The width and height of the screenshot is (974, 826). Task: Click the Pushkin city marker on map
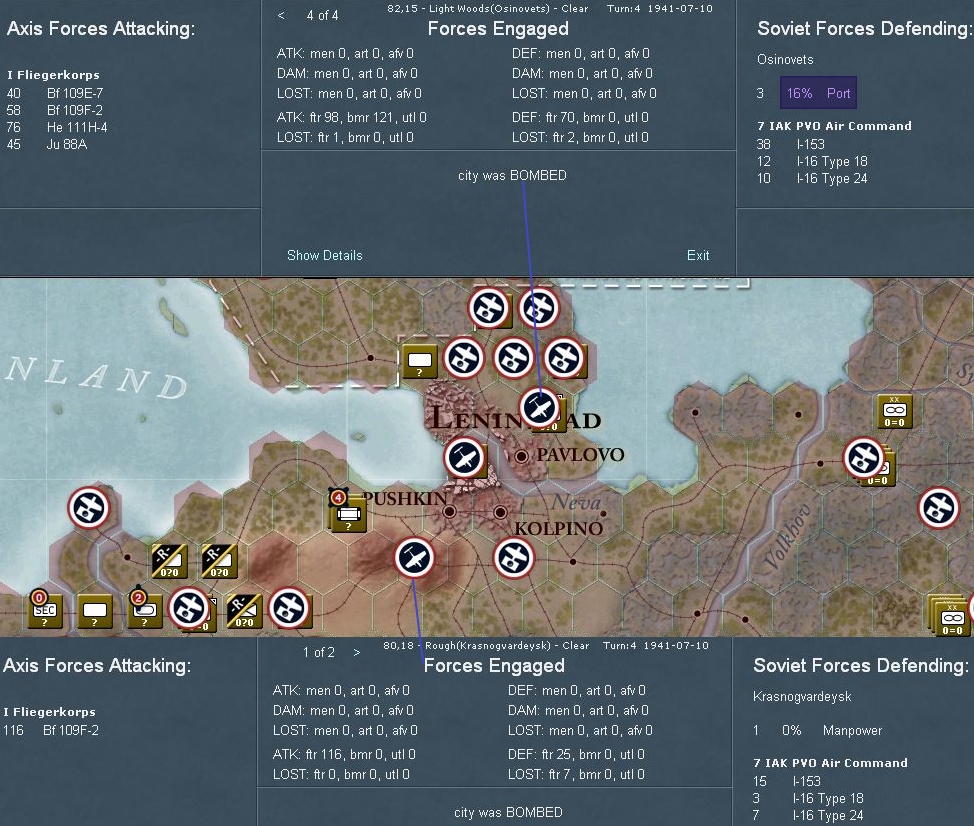pyautogui.click(x=449, y=512)
